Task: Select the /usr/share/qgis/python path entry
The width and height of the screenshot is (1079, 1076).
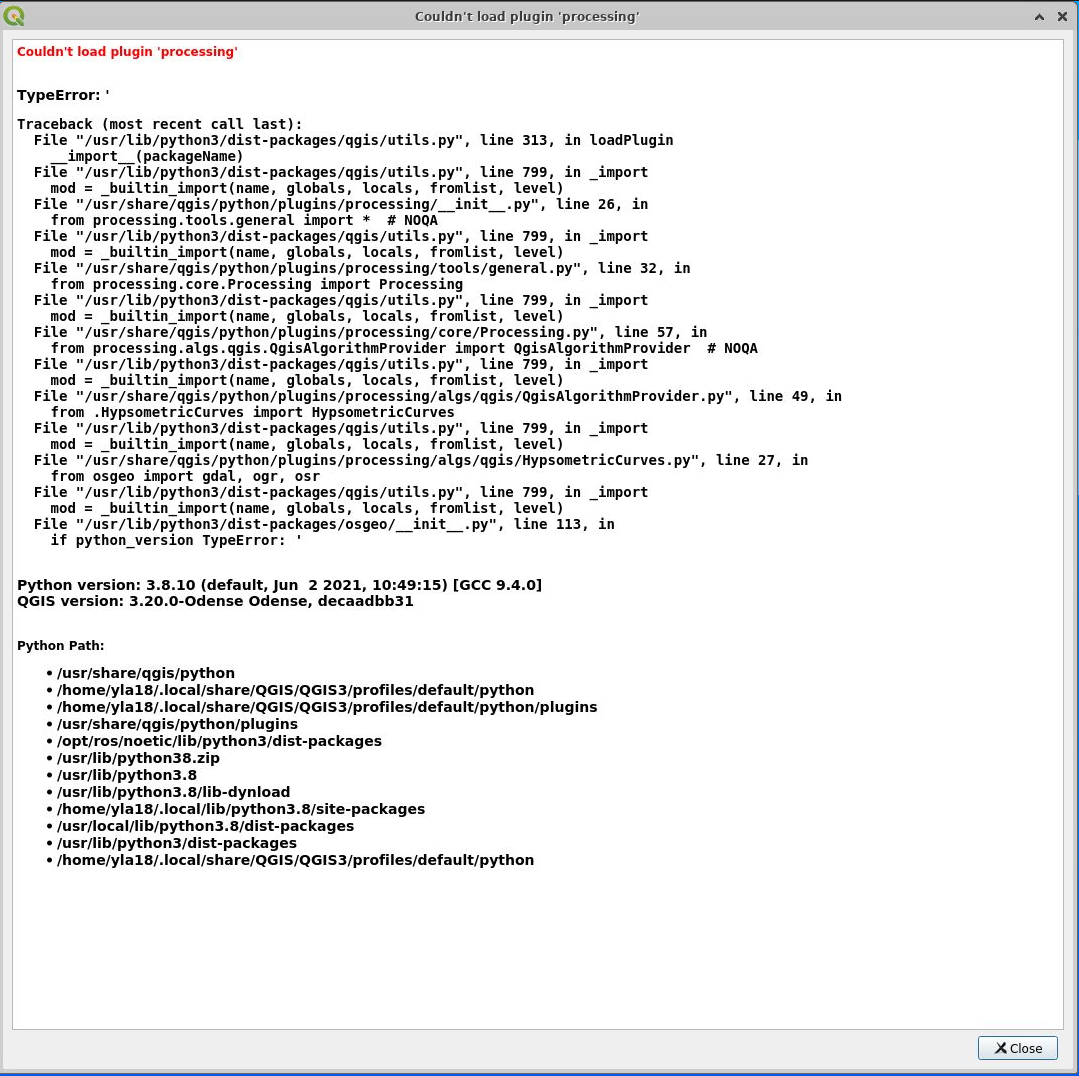Action: (x=146, y=673)
